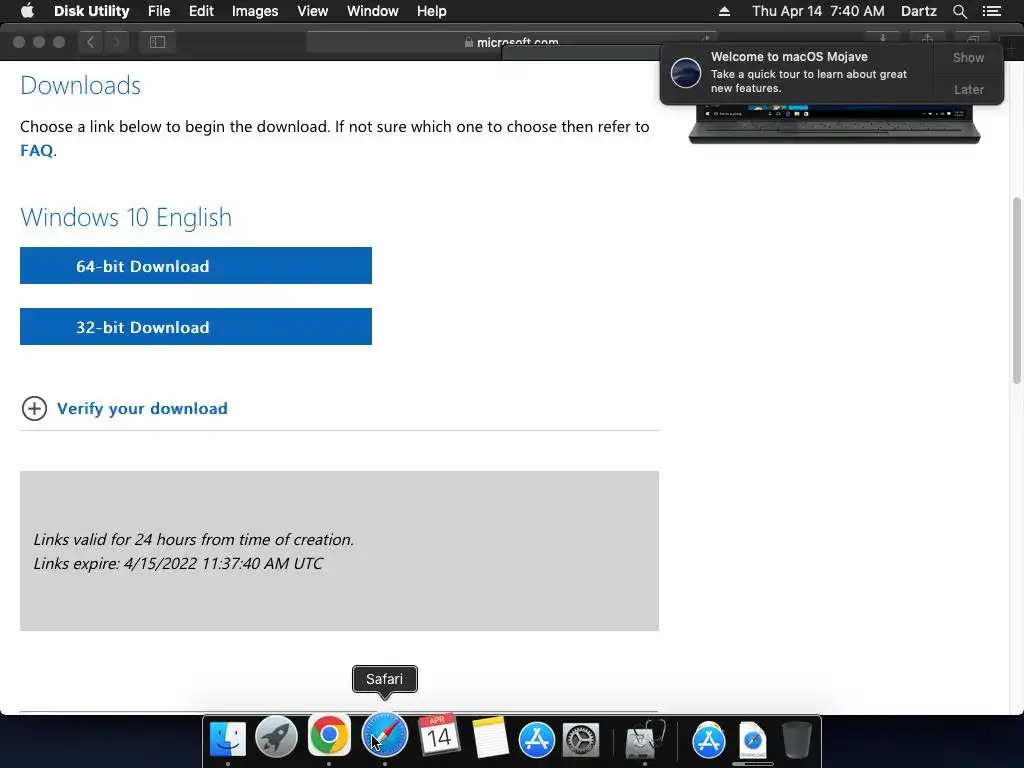Click the macOS Mojave notification icon
This screenshot has height=768, width=1024.
coord(686,72)
